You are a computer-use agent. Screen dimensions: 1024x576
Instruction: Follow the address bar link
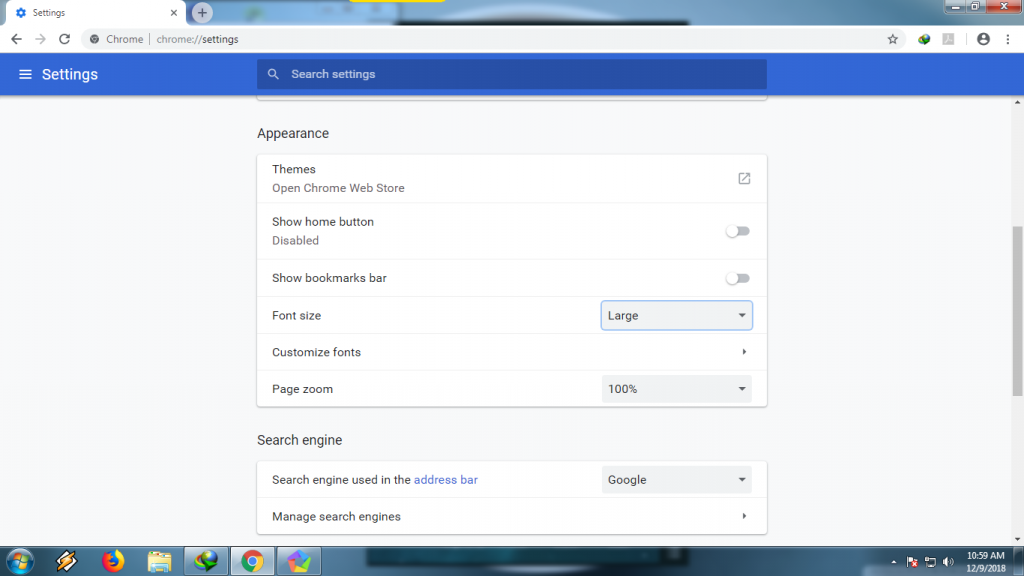pos(445,480)
